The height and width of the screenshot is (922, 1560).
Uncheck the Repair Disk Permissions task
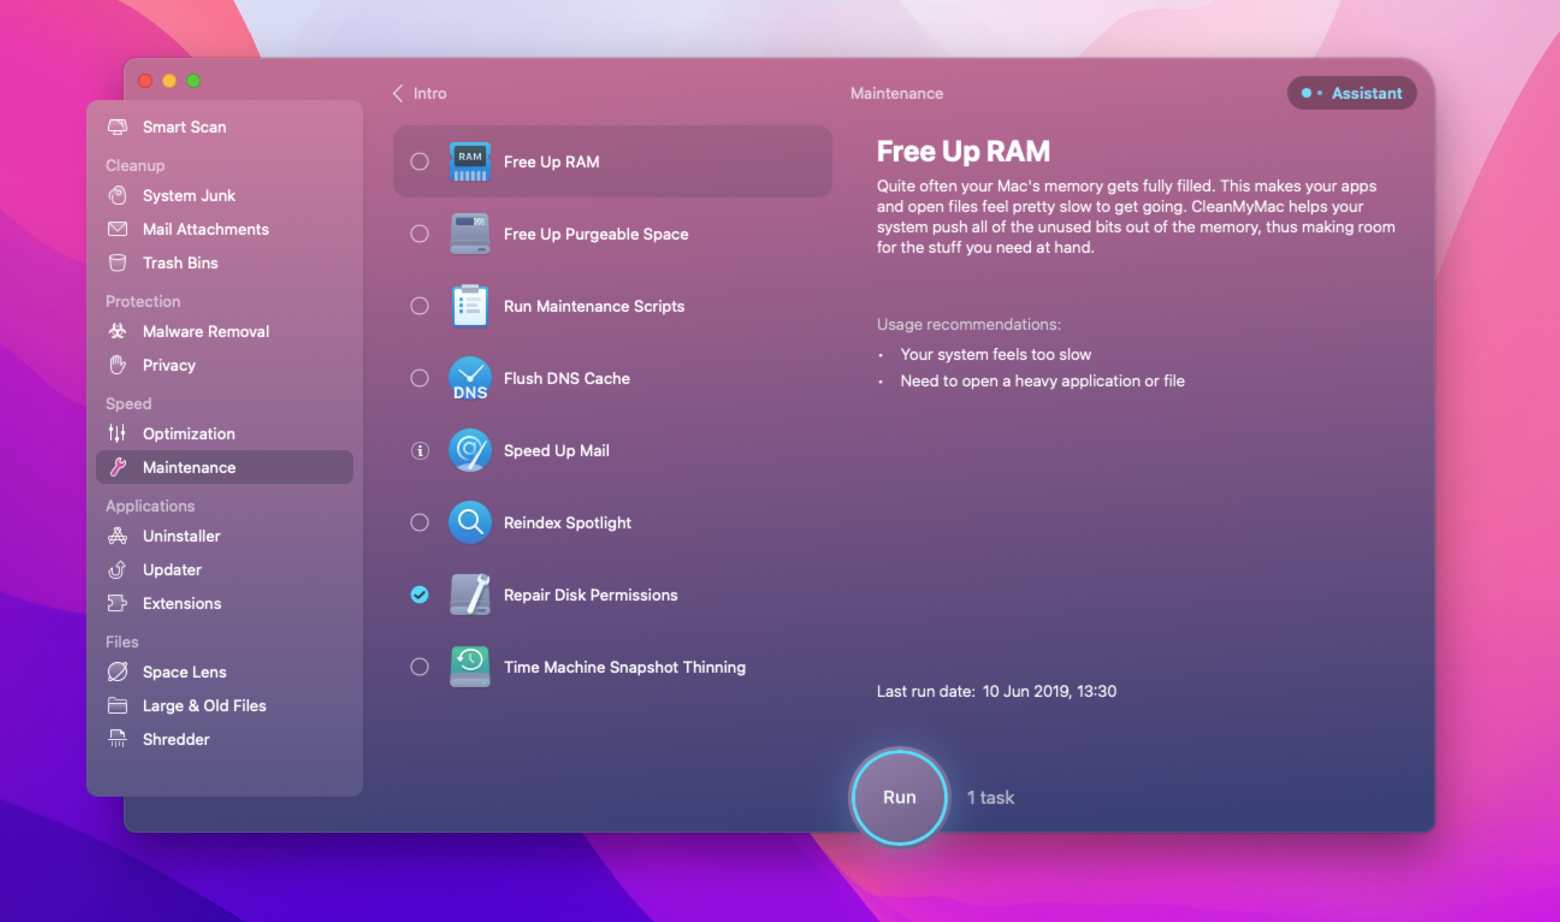(x=420, y=595)
